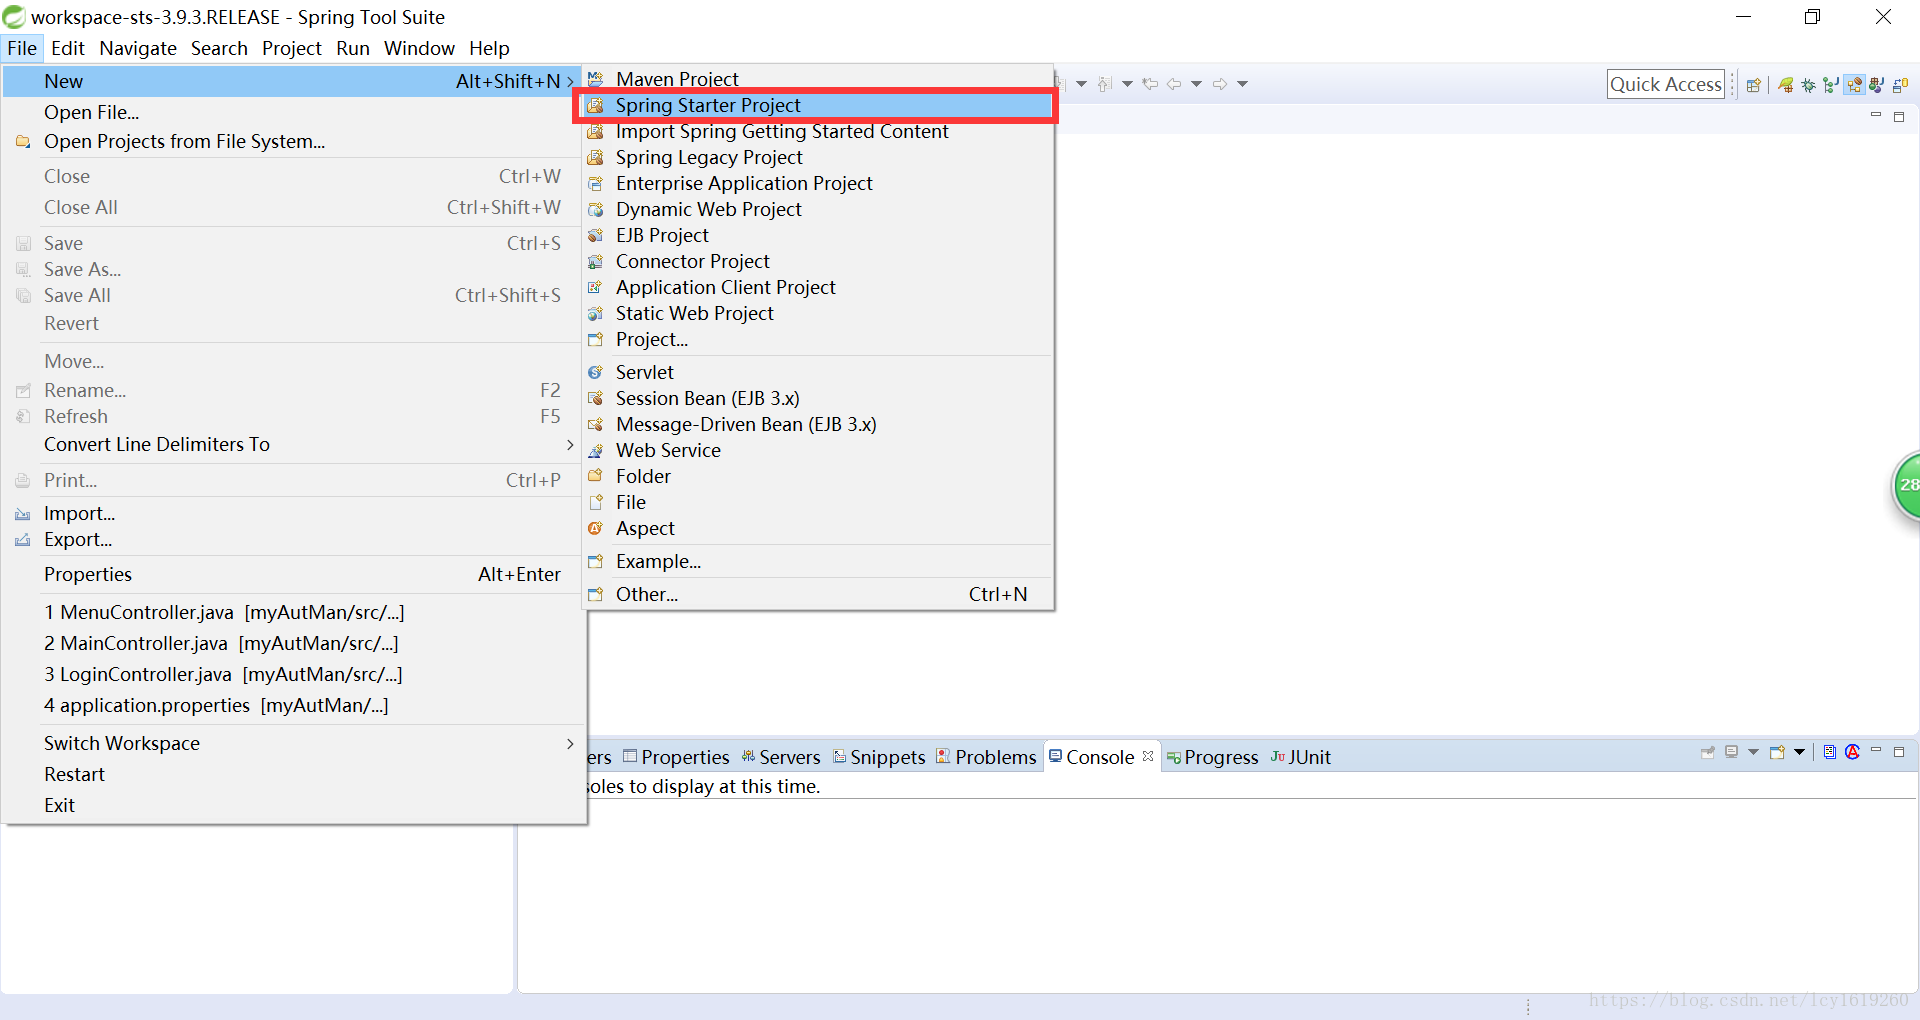Image resolution: width=1920 pixels, height=1020 pixels.
Task: Switch to the Snippets tab
Action: pos(879,757)
